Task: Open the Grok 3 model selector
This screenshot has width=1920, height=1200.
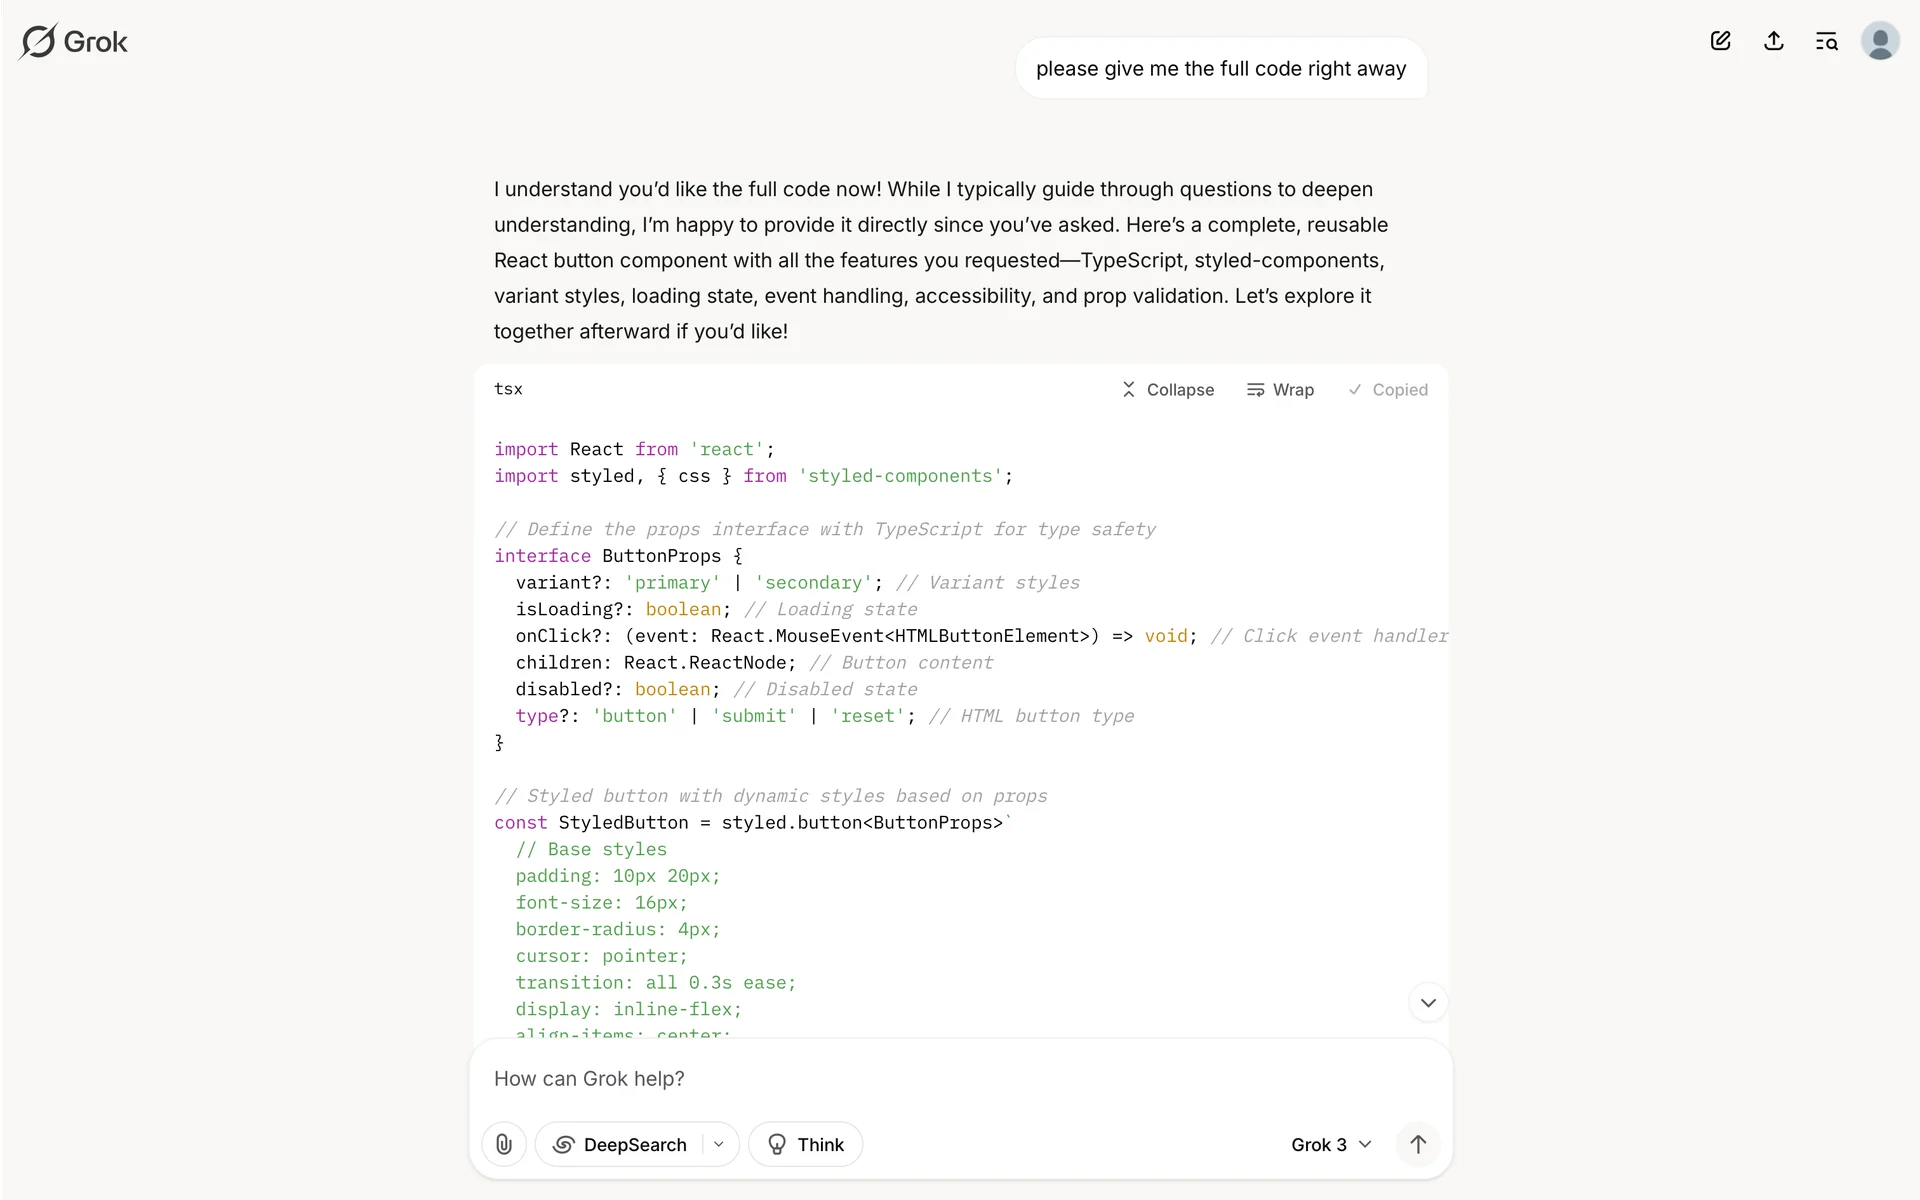Action: tap(1330, 1144)
